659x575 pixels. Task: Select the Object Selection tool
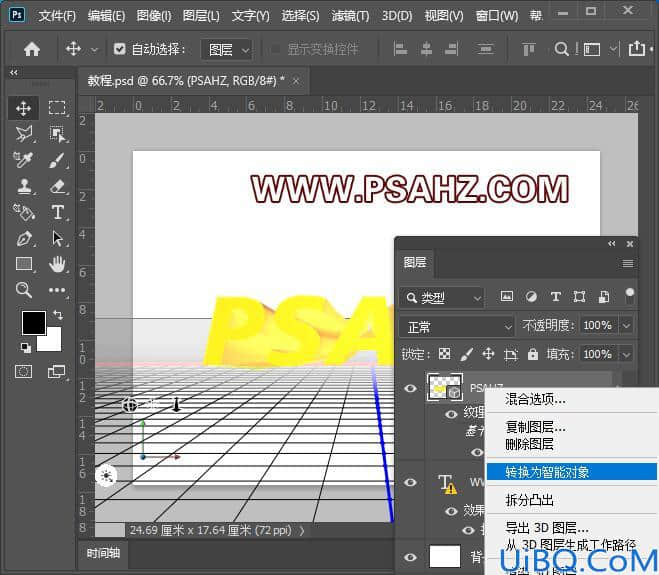click(x=57, y=134)
